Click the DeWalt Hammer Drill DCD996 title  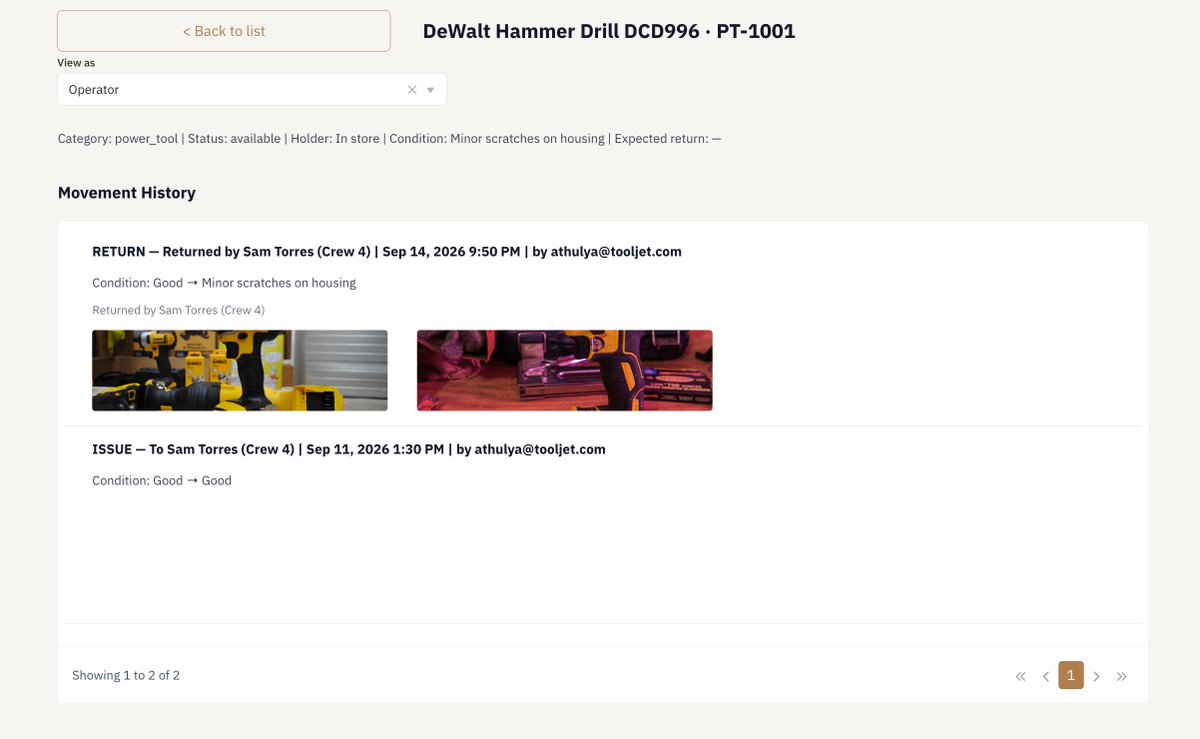pyautogui.click(x=609, y=31)
